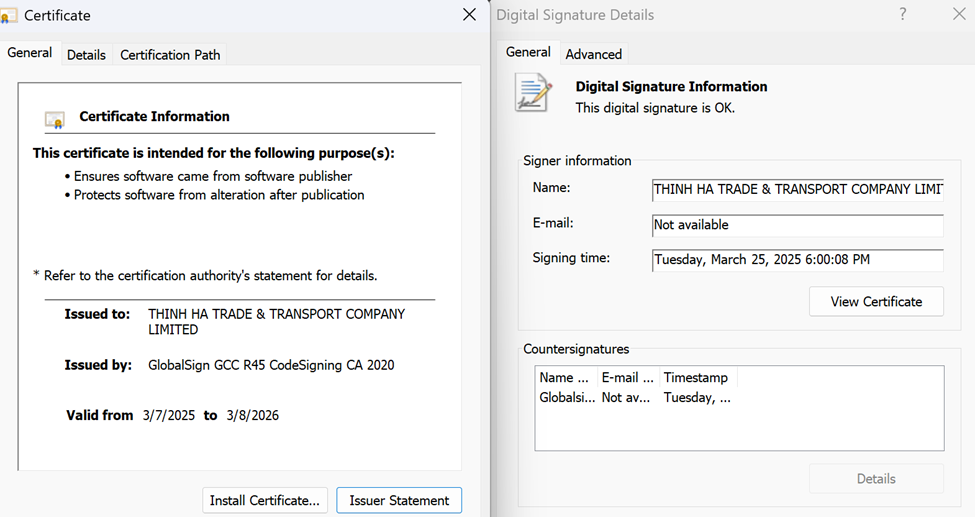Image resolution: width=975 pixels, height=517 pixels.
Task: Click the Signing time field
Action: 798,260
